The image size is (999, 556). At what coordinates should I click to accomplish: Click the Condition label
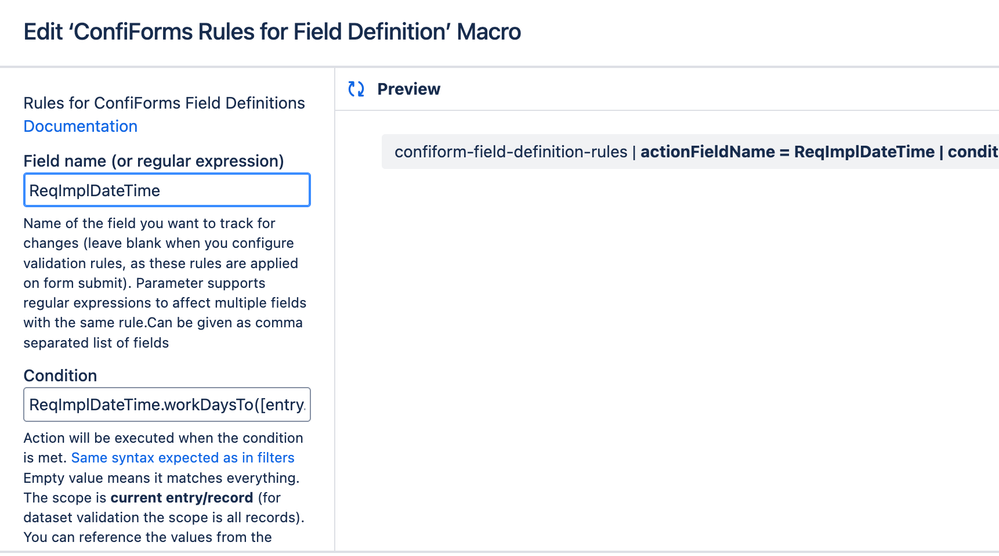tap(60, 376)
